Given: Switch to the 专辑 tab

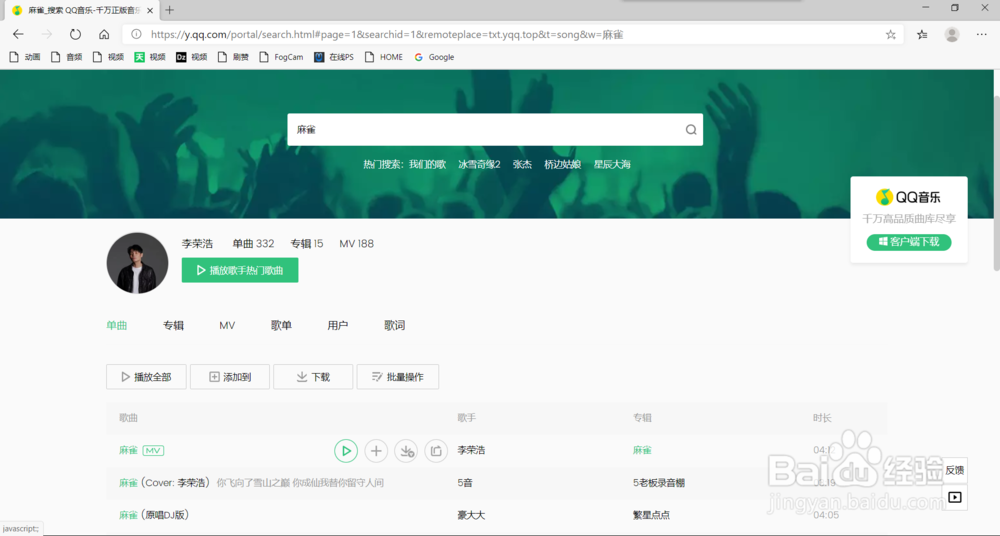Looking at the screenshot, I should click(x=173, y=325).
